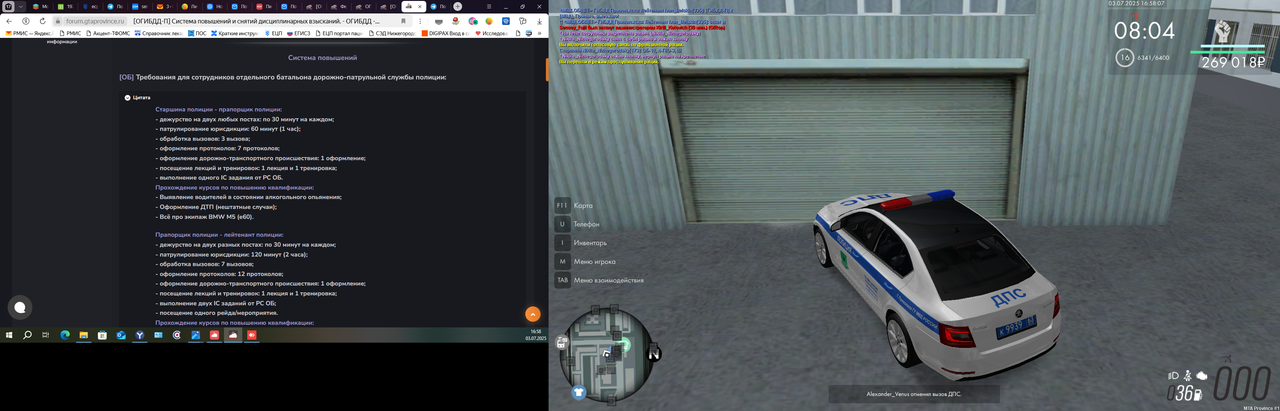This screenshot has height=411, width=1280.
Task: Click the fuel gauge 36 indicator
Action: (1185, 393)
